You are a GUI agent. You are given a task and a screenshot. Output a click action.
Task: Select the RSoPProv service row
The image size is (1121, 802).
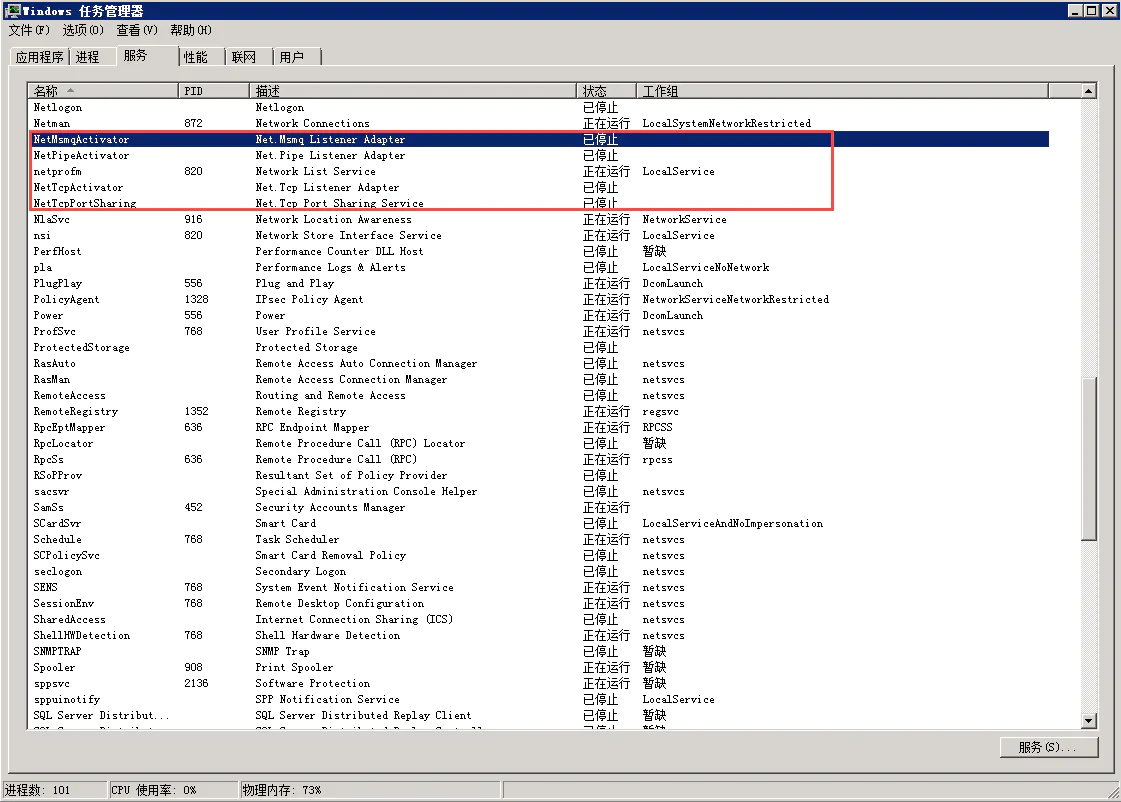click(538, 475)
